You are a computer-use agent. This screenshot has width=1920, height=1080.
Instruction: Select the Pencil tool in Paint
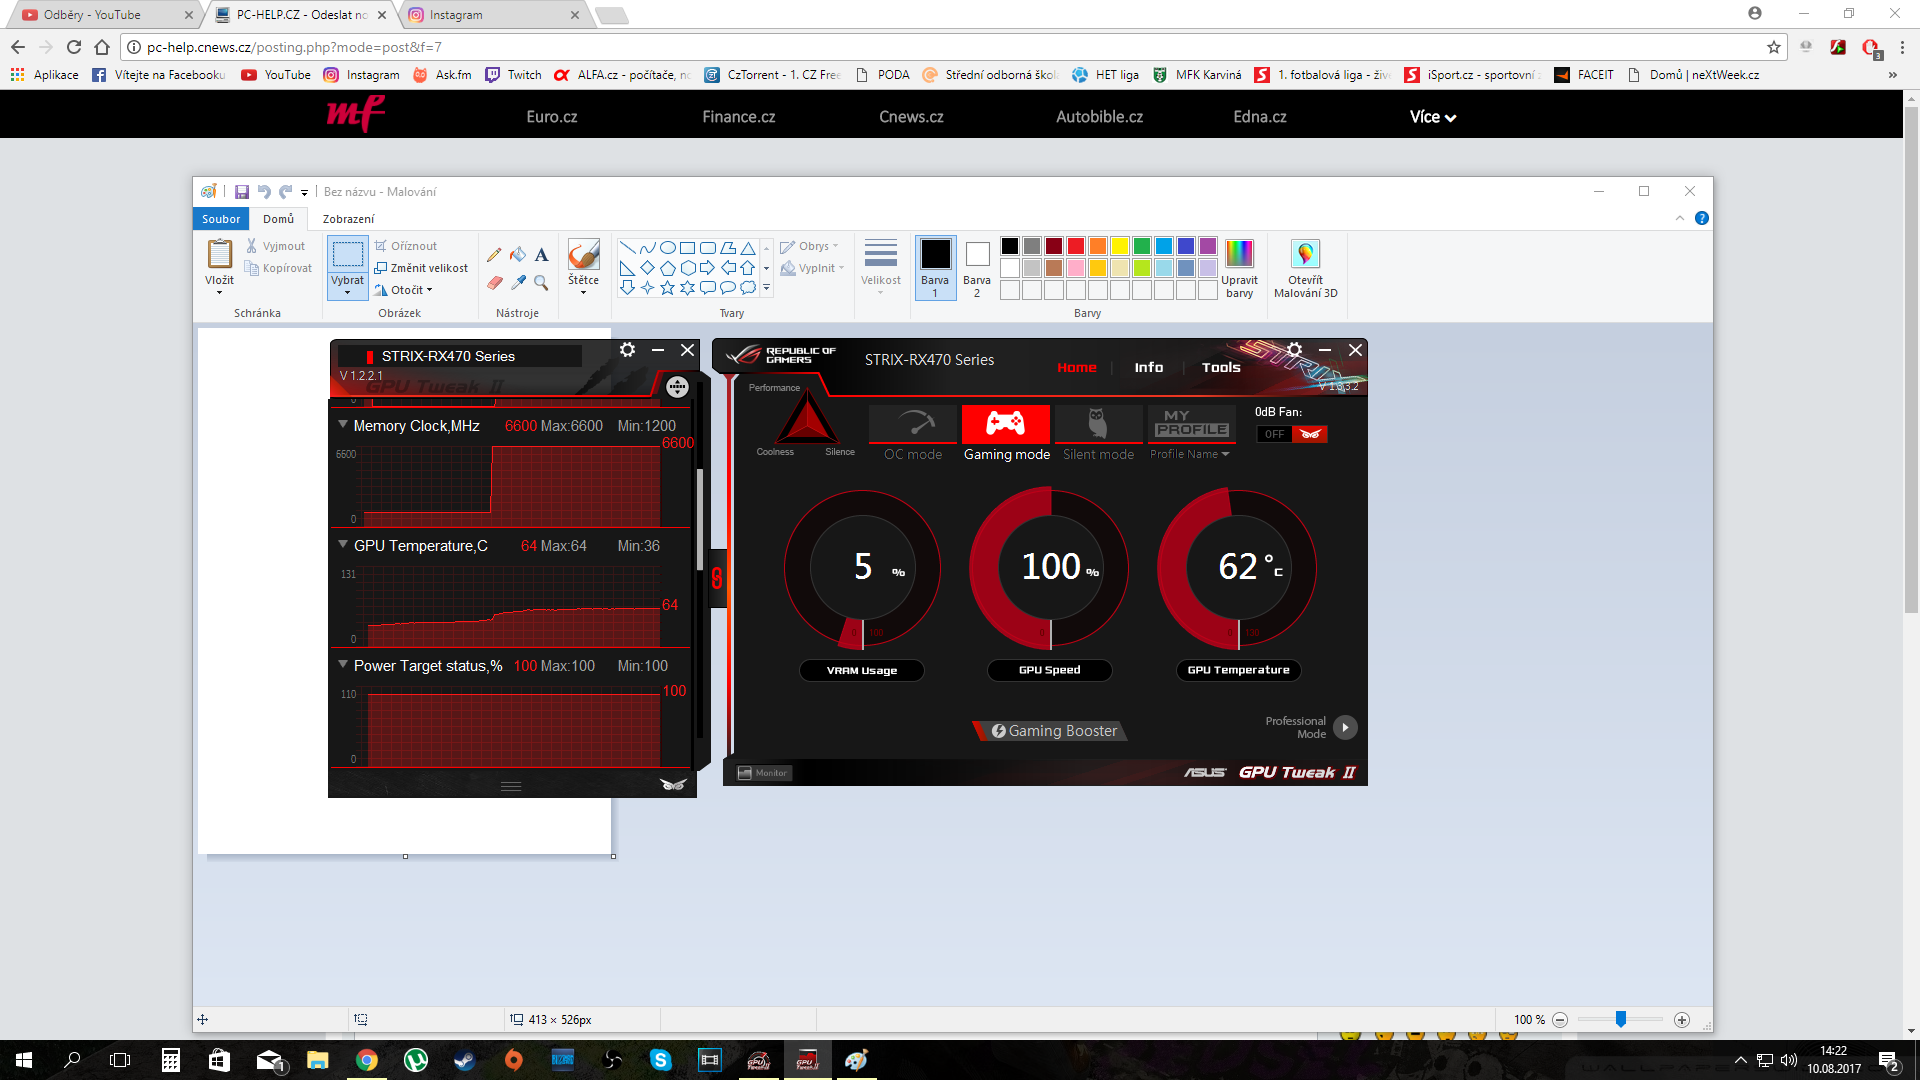pyautogui.click(x=494, y=255)
